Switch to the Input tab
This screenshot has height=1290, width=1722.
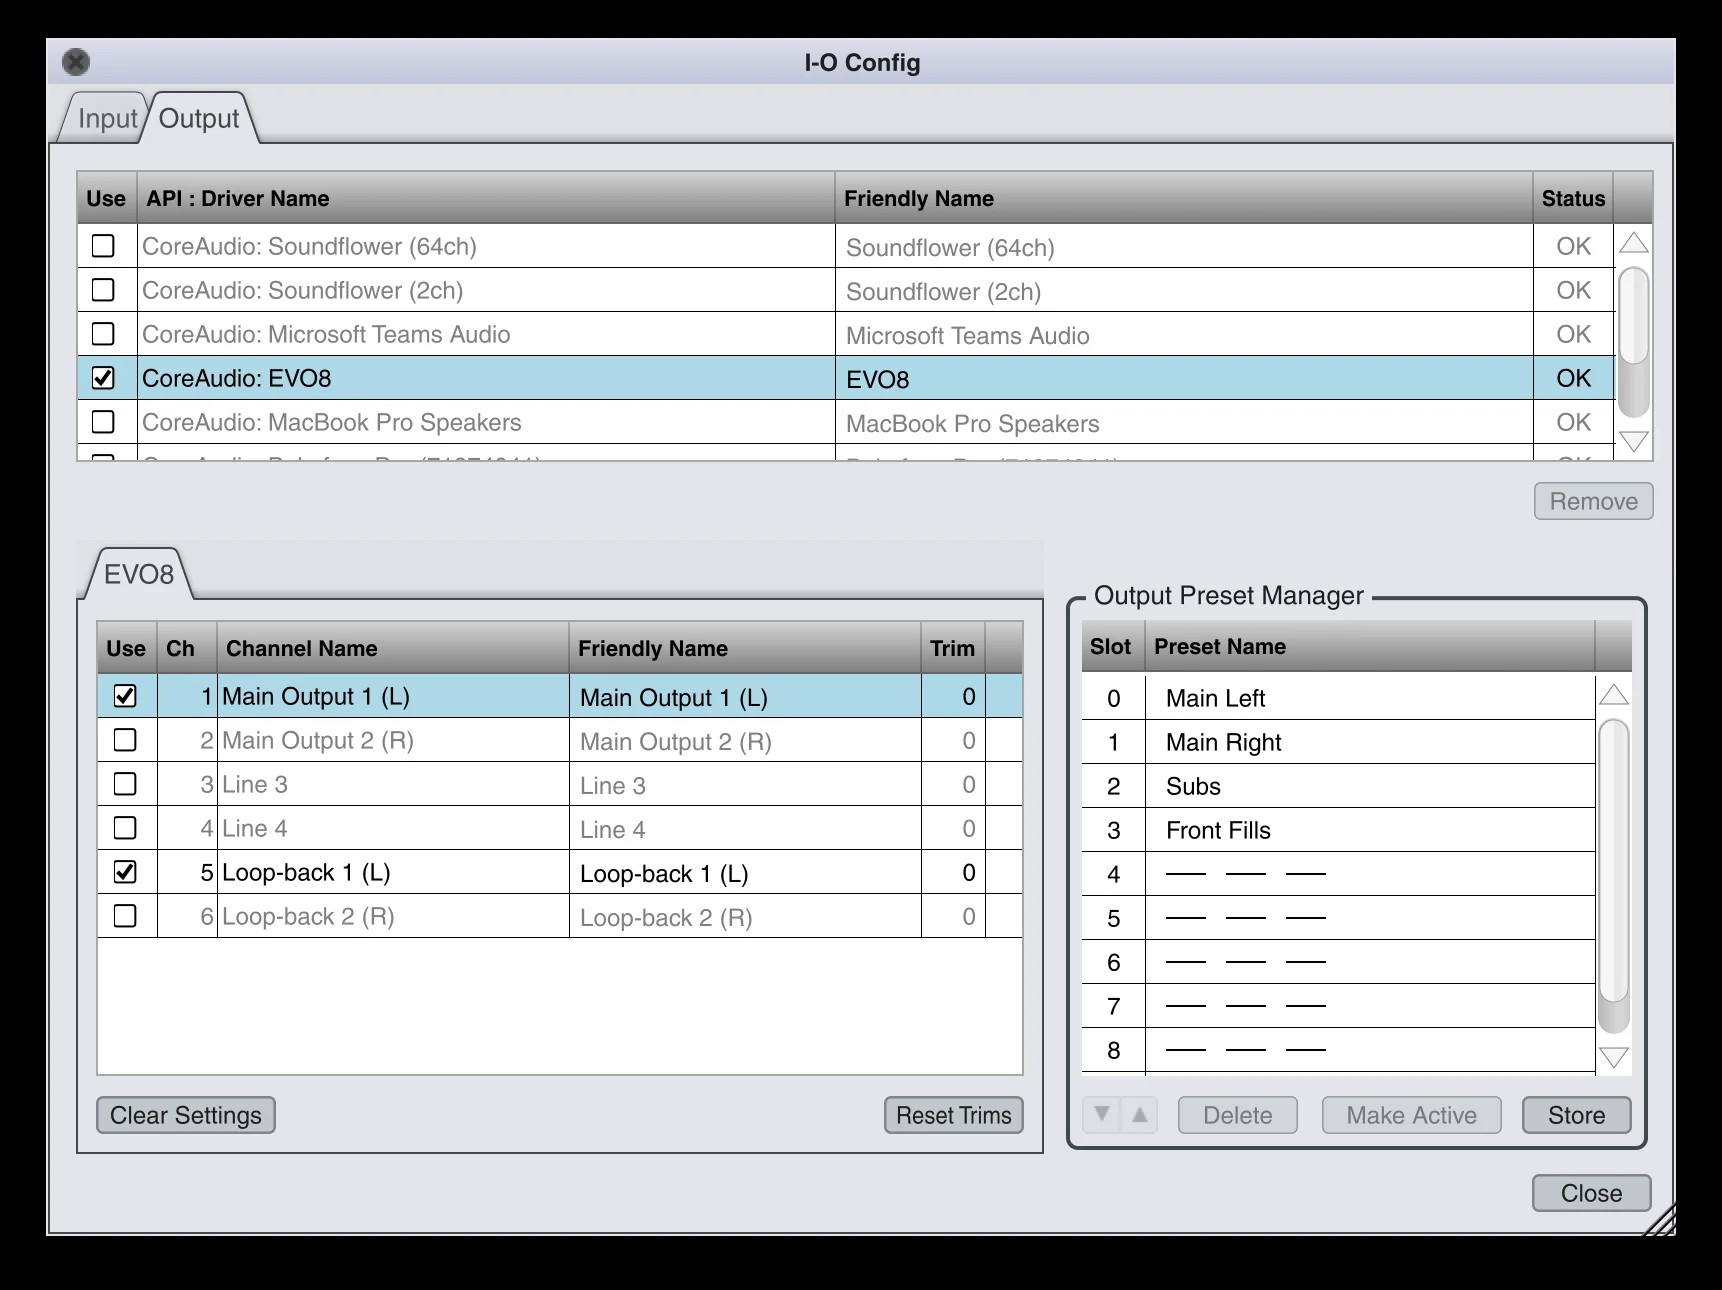pos(107,118)
